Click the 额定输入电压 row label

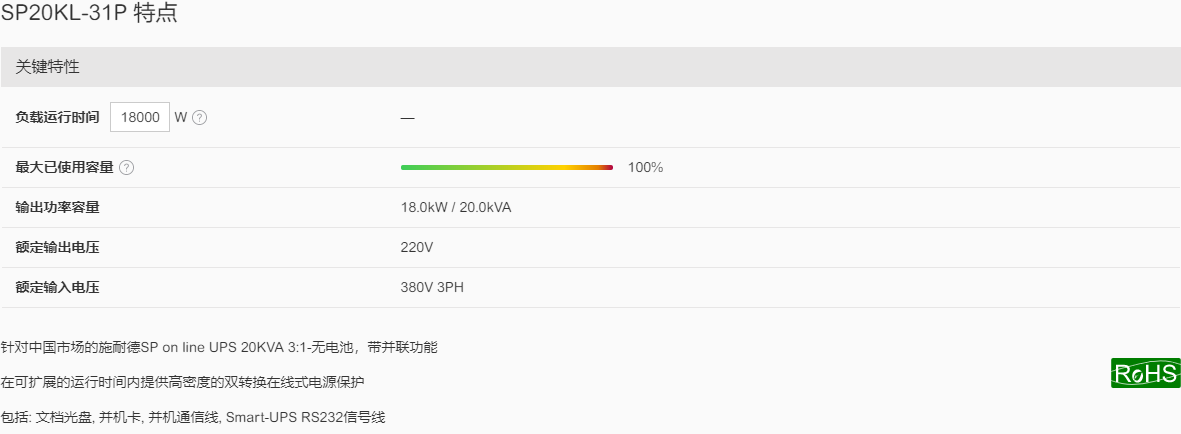57,287
